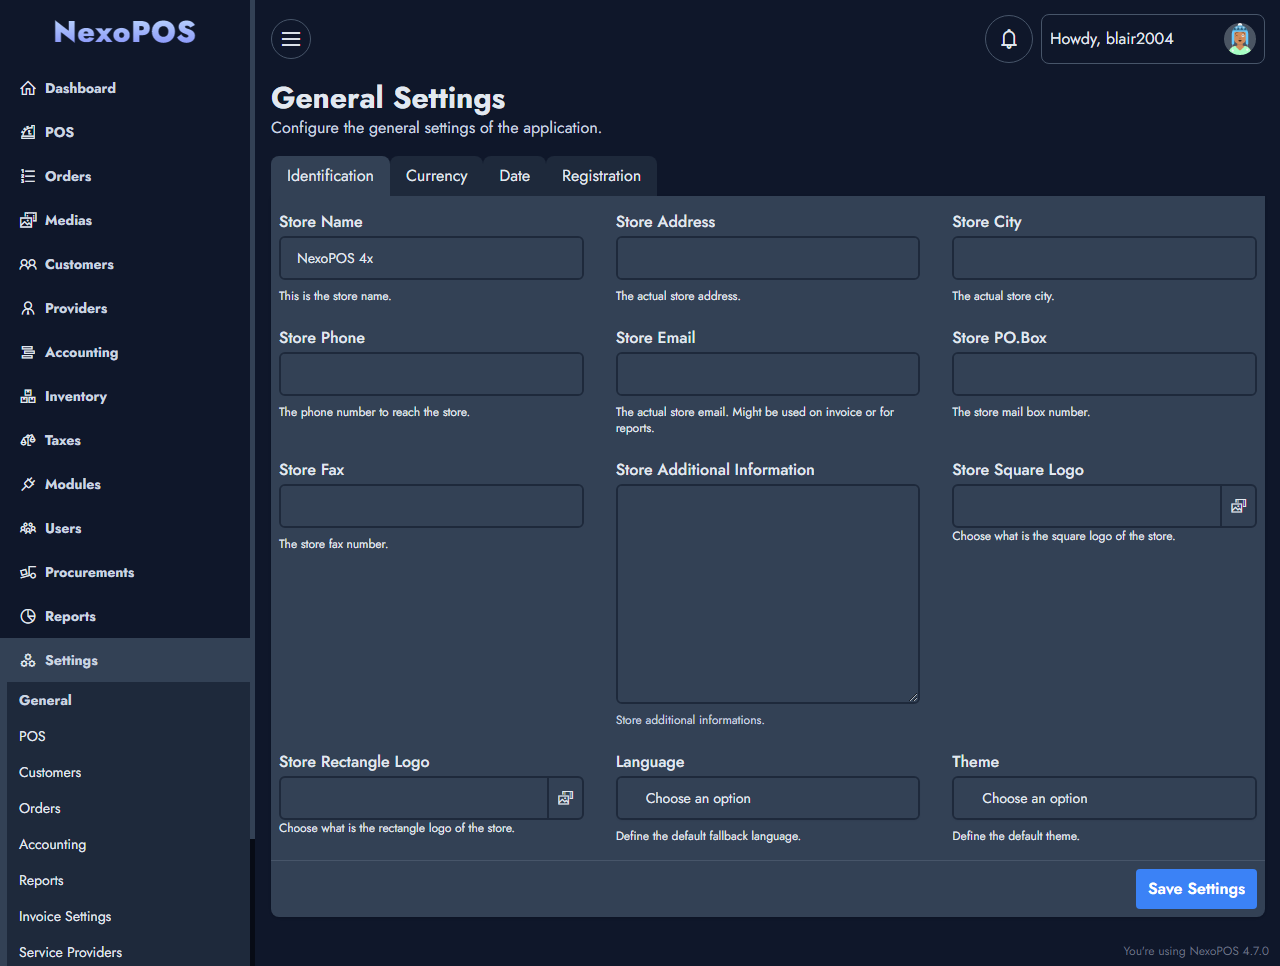1280x966 pixels.
Task: Click the Modules plug icon
Action: [28, 484]
